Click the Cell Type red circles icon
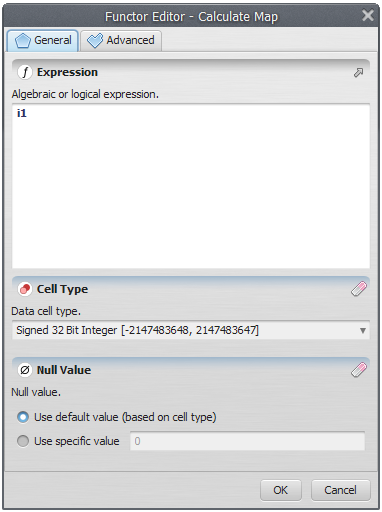 point(25,289)
